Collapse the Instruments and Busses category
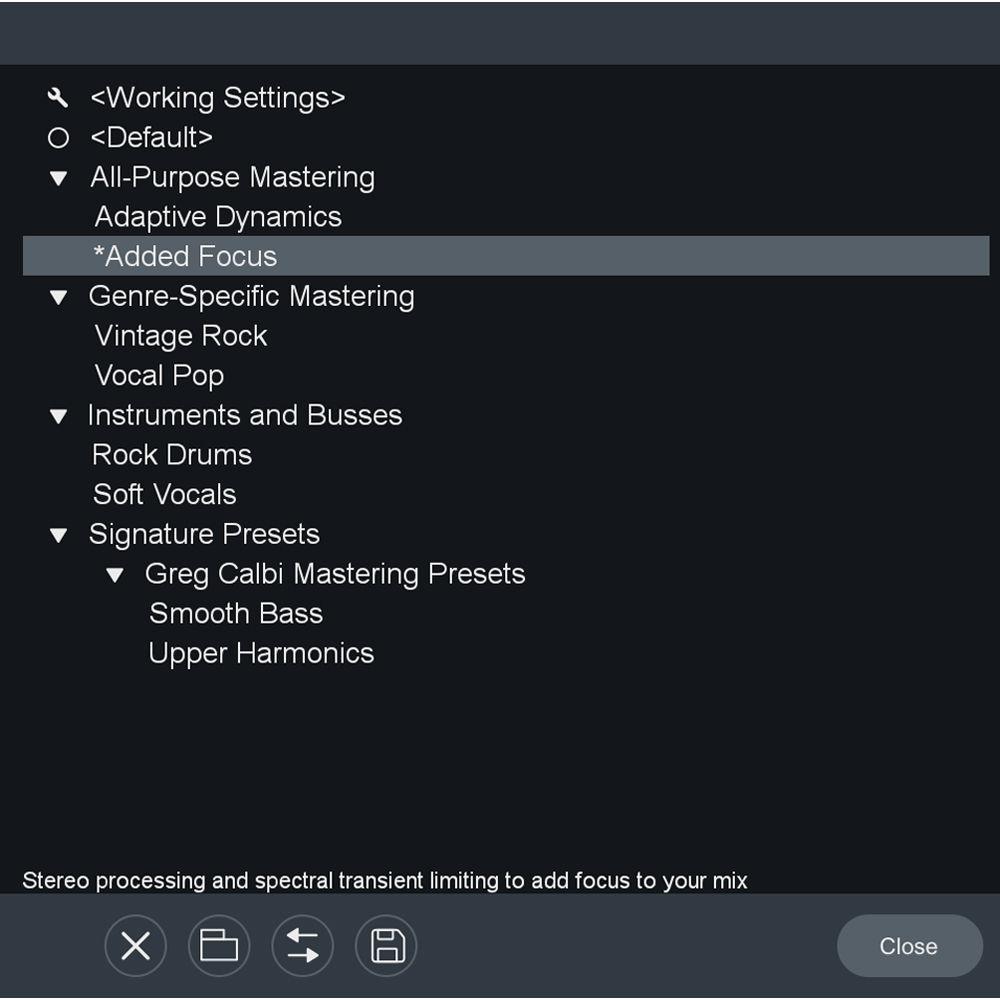This screenshot has height=1000, width=1000. (x=58, y=415)
